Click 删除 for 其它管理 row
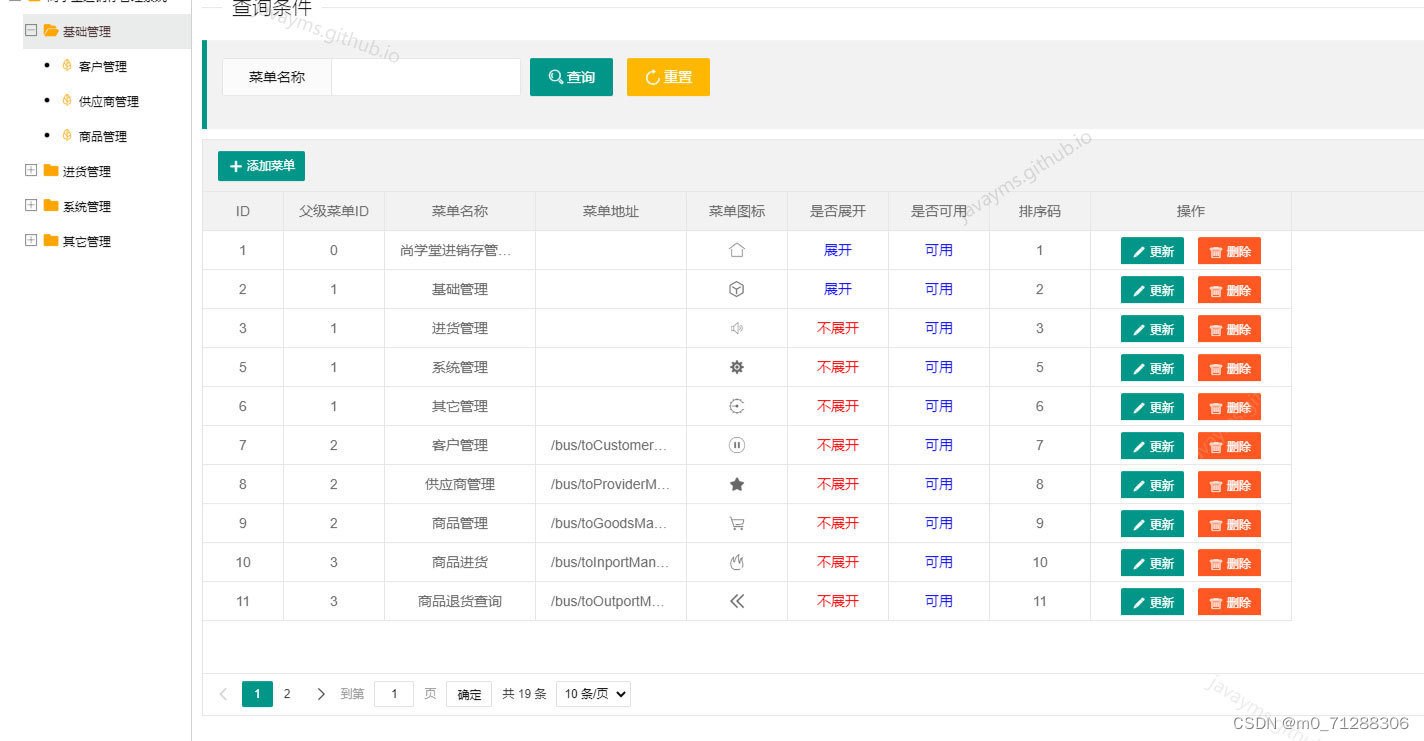The width and height of the screenshot is (1424, 741). (1229, 407)
